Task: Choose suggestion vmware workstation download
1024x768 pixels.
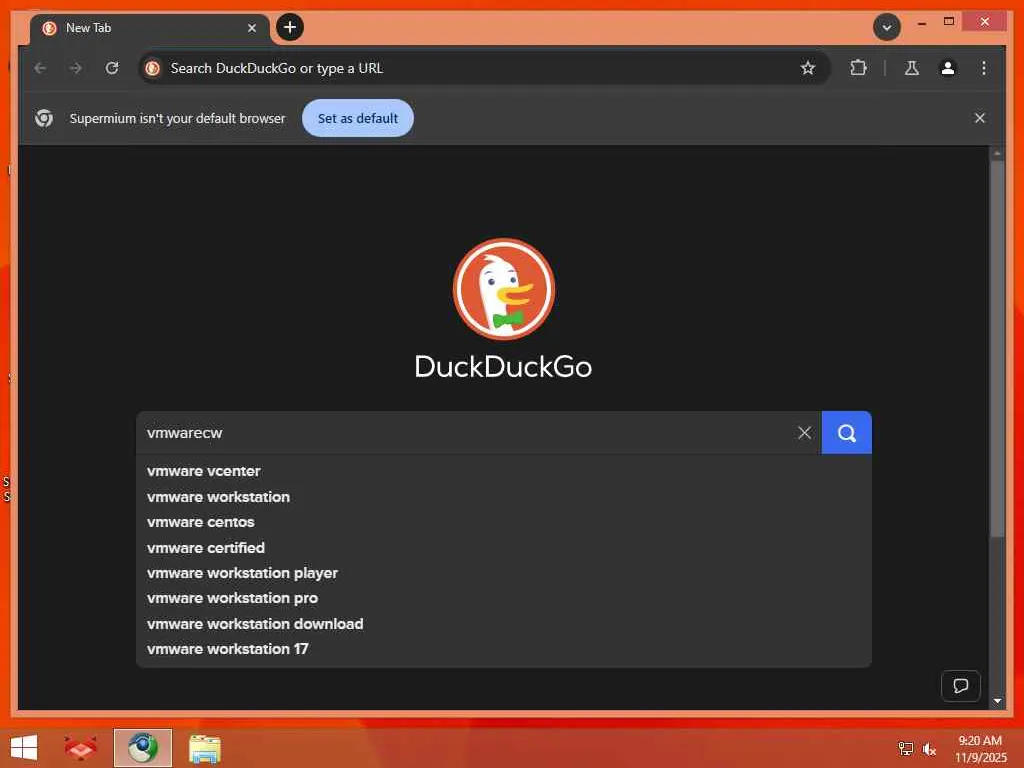Action: click(504, 624)
